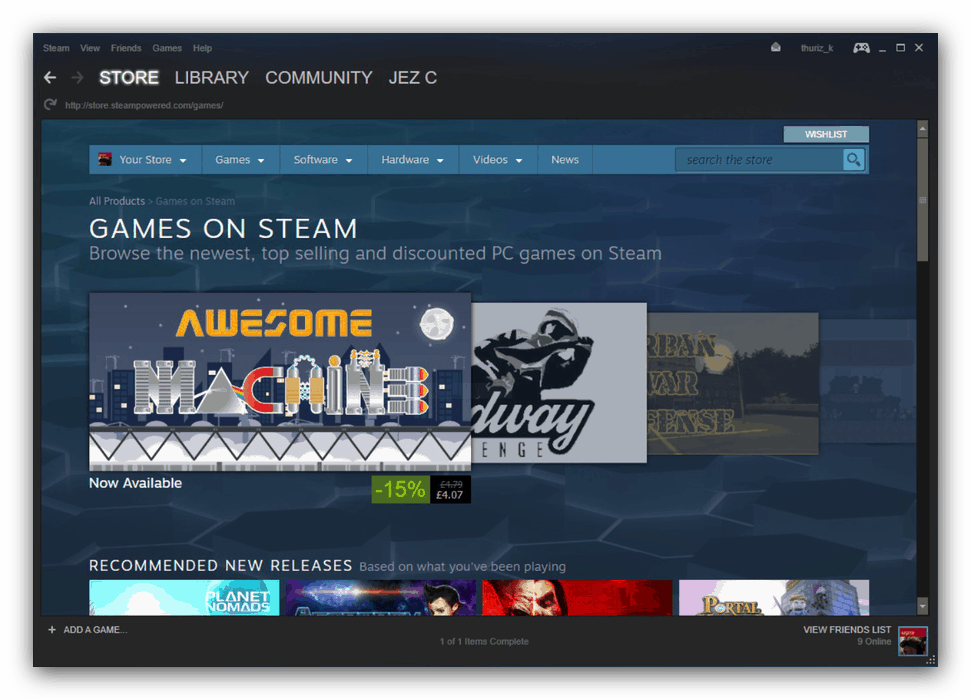Open VIEW FRIENDS LIST
Screen dimensions: 971x700
(x=847, y=629)
